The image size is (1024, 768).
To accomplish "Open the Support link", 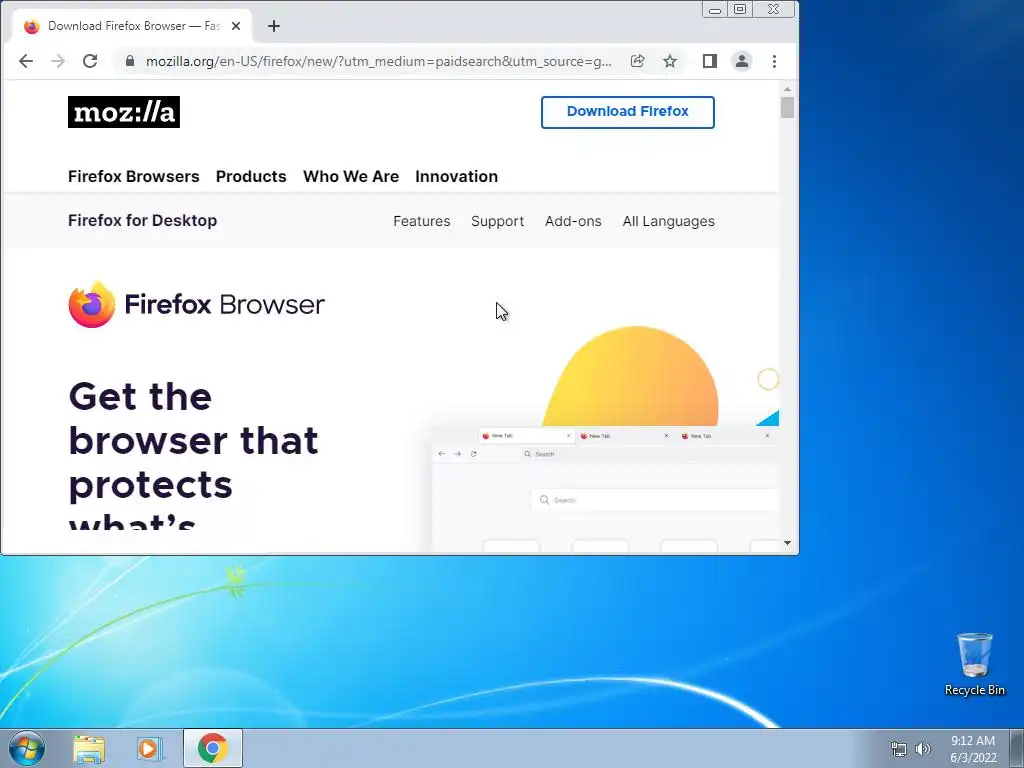I will (498, 221).
